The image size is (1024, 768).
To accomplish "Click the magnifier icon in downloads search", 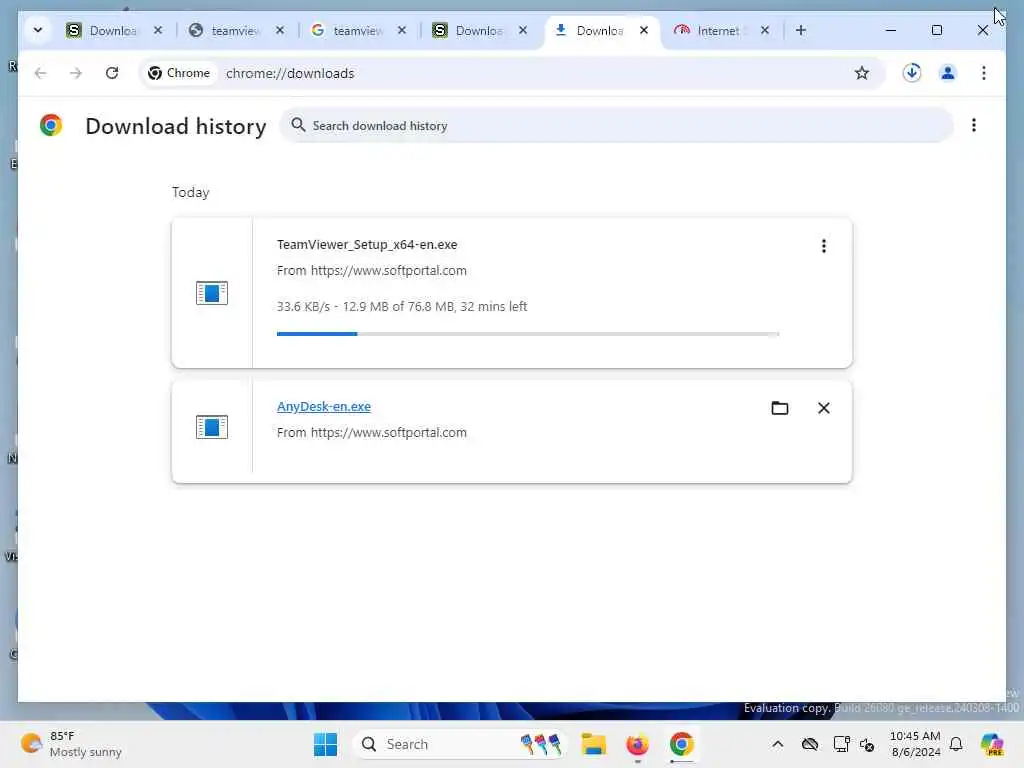I will pos(298,125).
